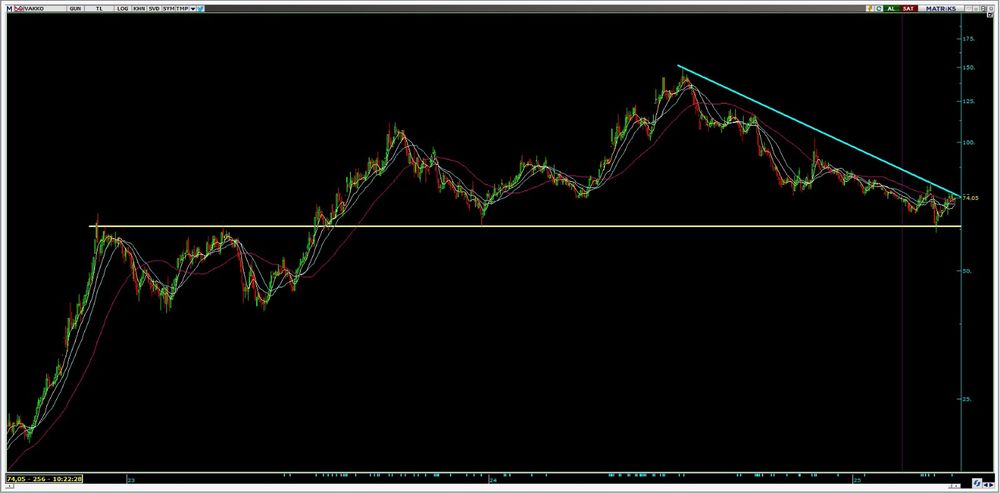
Task: Click the 25 level on price axis
Action: pyautogui.click(x=968, y=399)
